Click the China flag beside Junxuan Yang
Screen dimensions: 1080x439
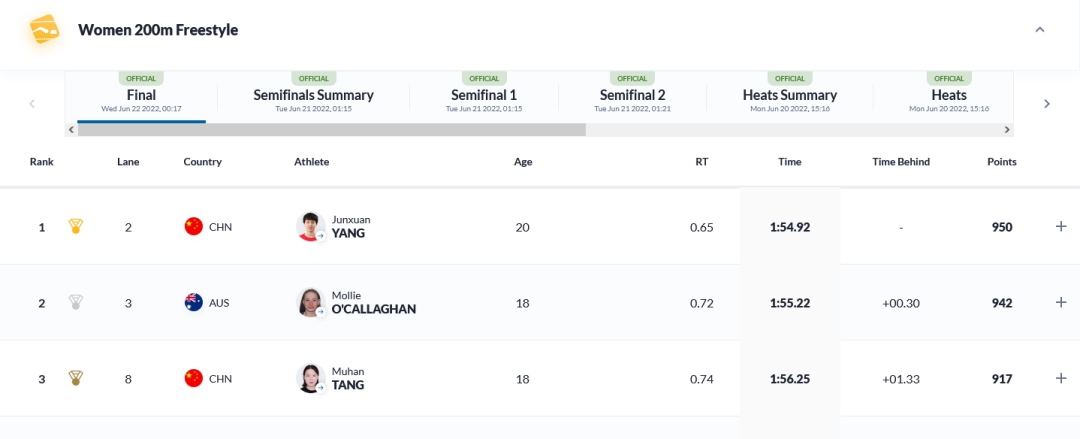pos(194,227)
